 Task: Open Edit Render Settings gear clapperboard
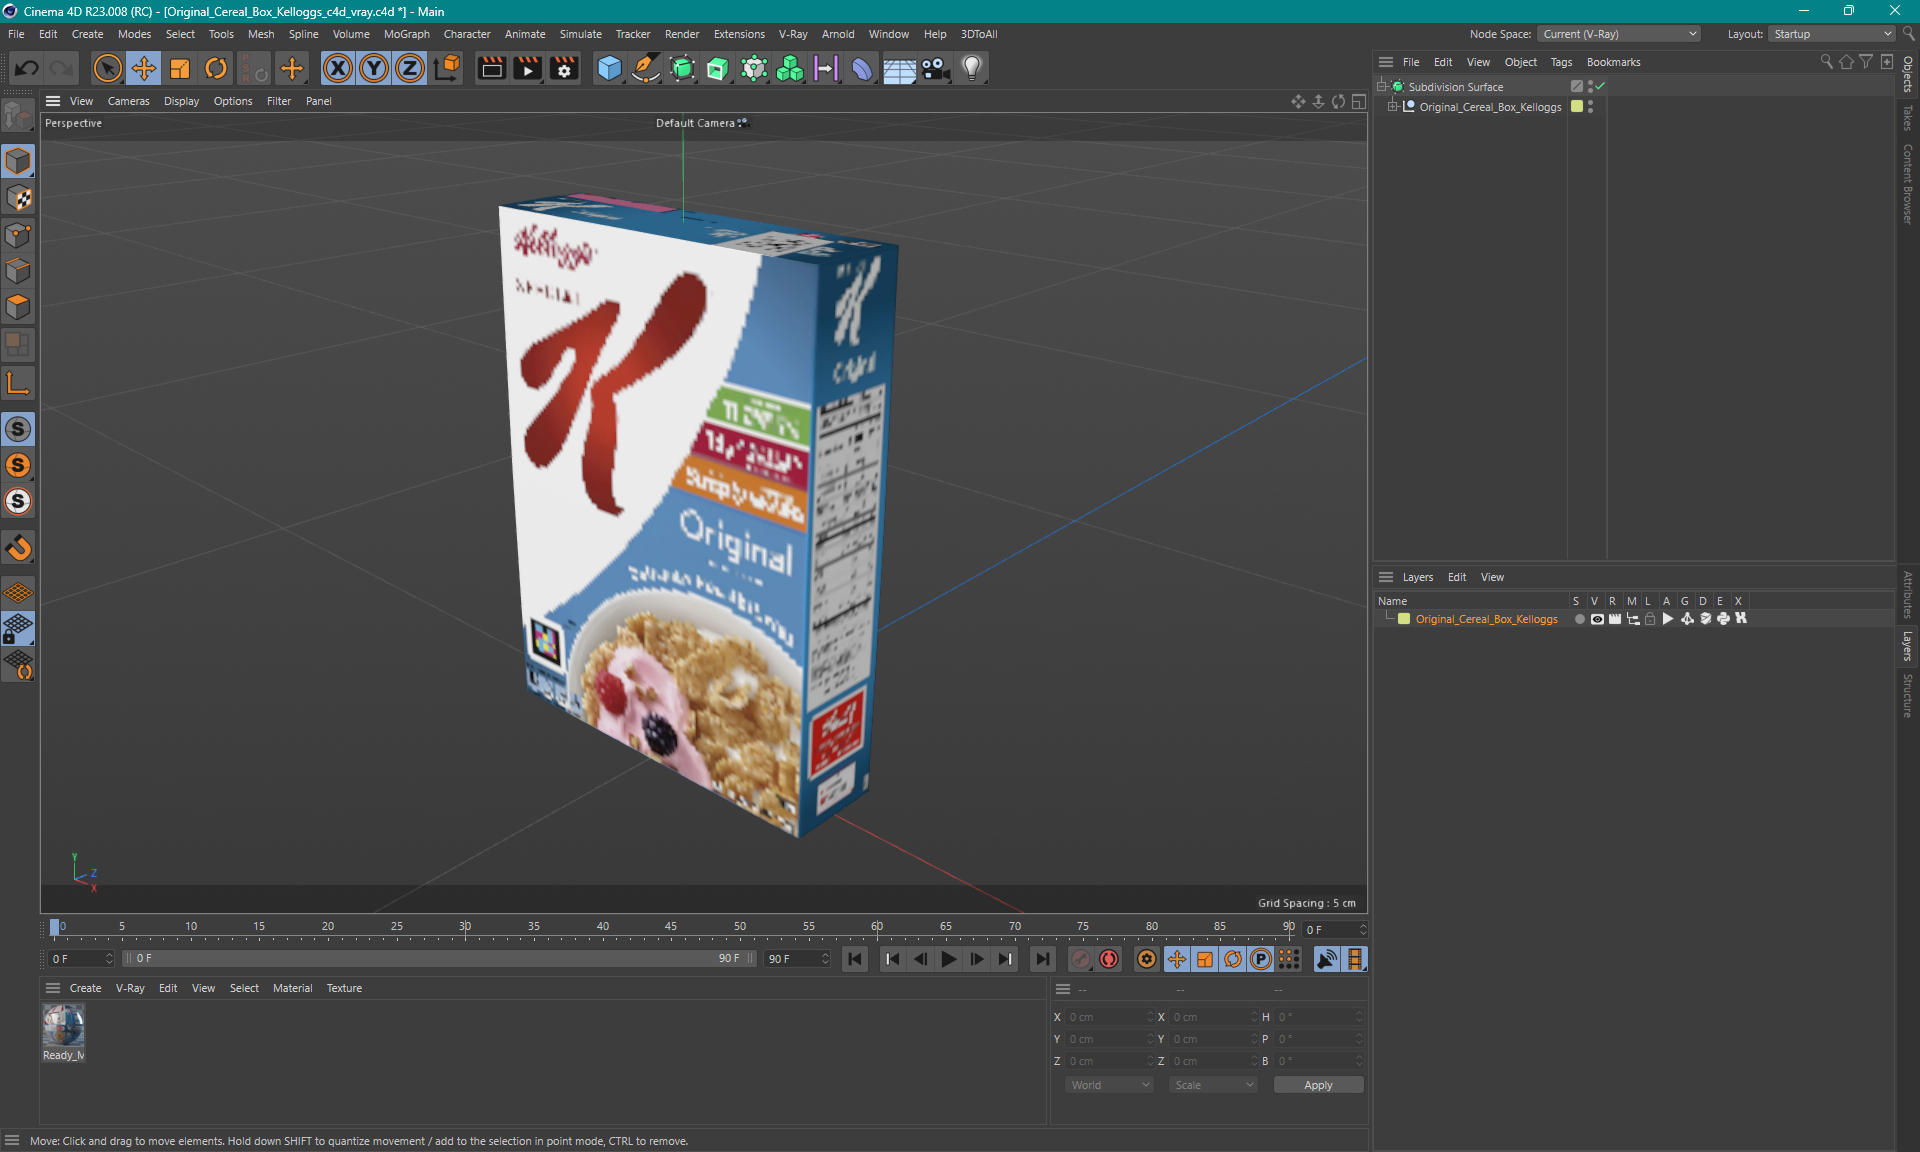[x=565, y=68]
